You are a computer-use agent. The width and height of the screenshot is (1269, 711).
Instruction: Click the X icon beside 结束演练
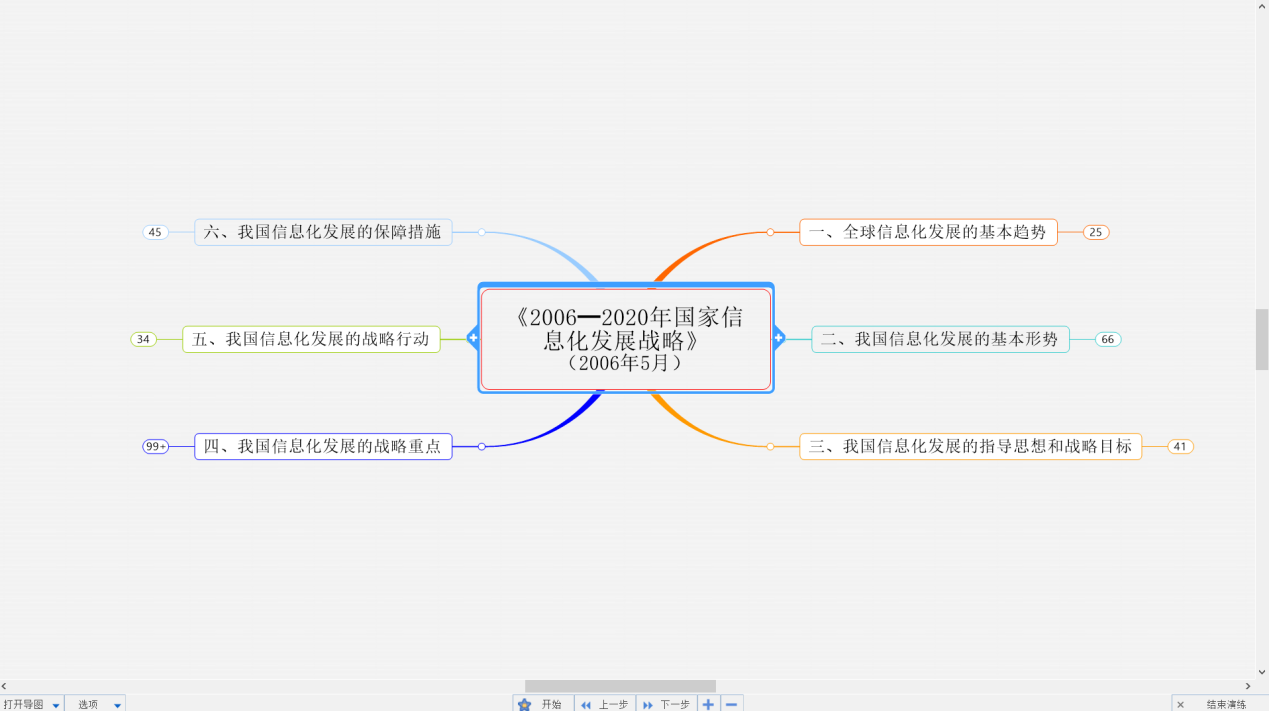(1180, 704)
